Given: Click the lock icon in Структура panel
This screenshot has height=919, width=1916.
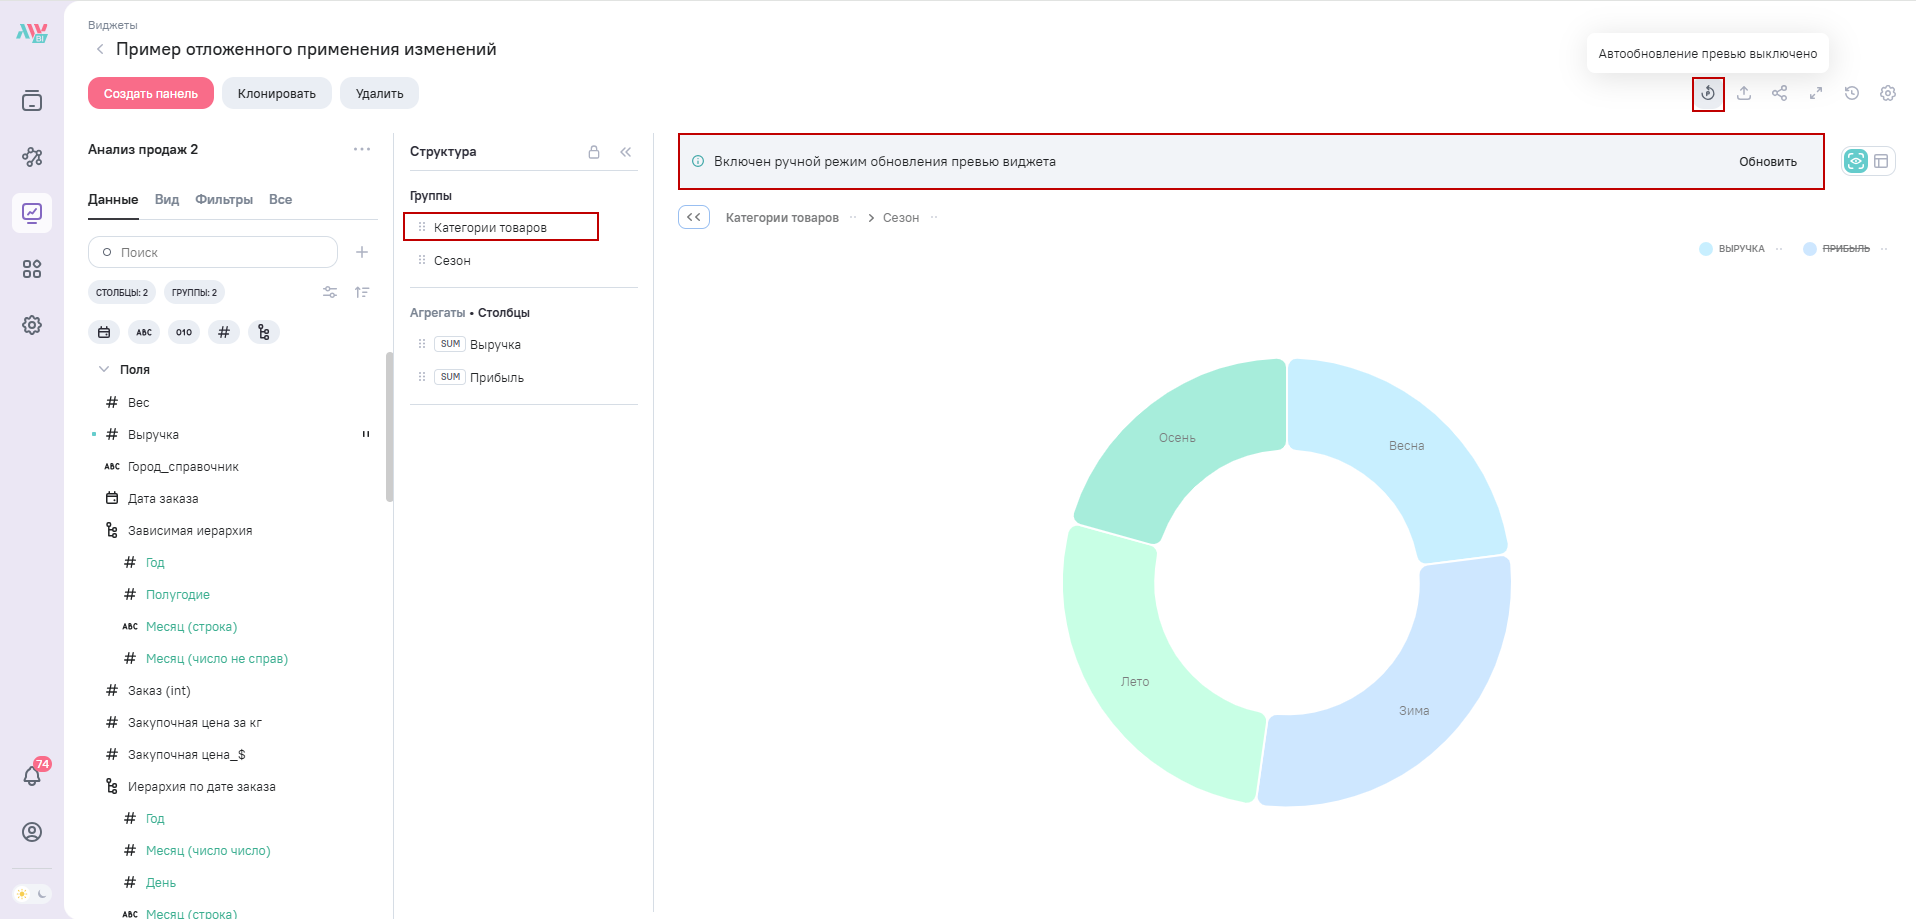Looking at the screenshot, I should tap(594, 152).
